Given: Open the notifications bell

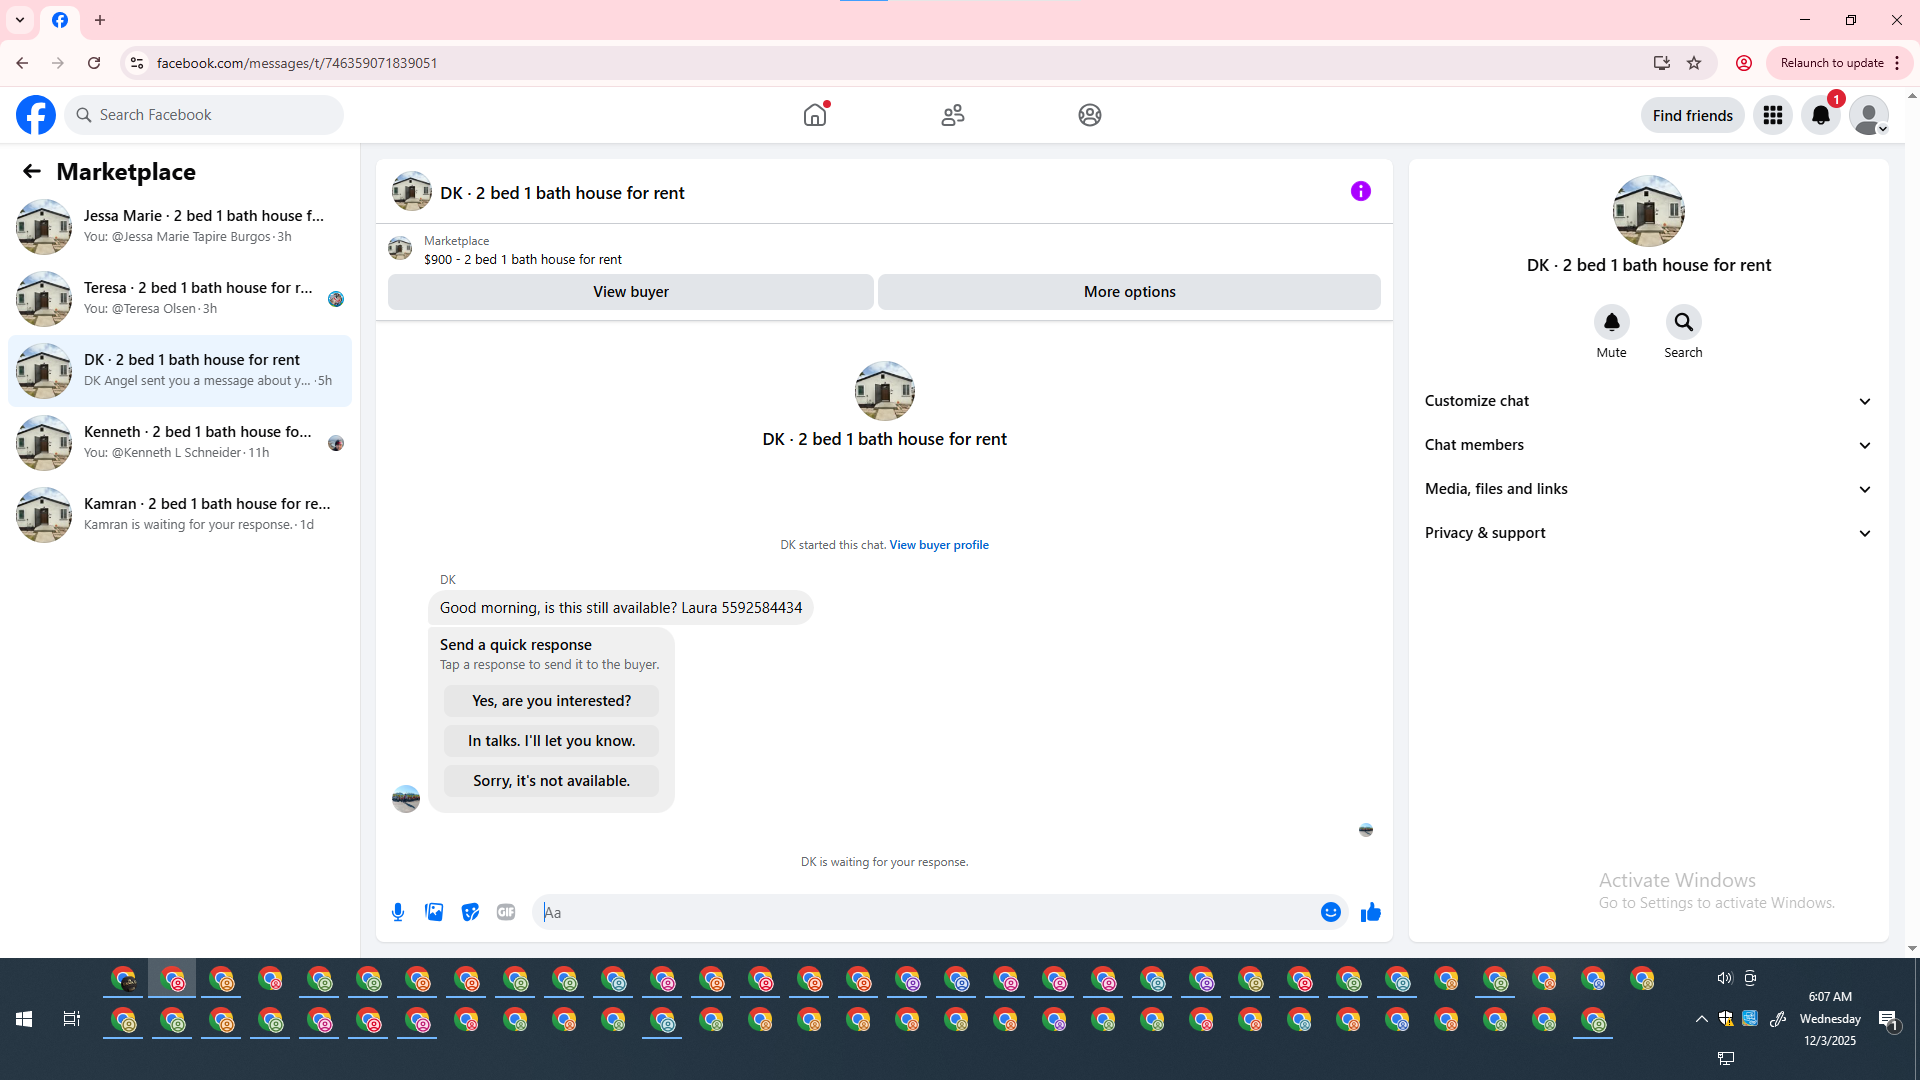Looking at the screenshot, I should pyautogui.click(x=1821, y=115).
